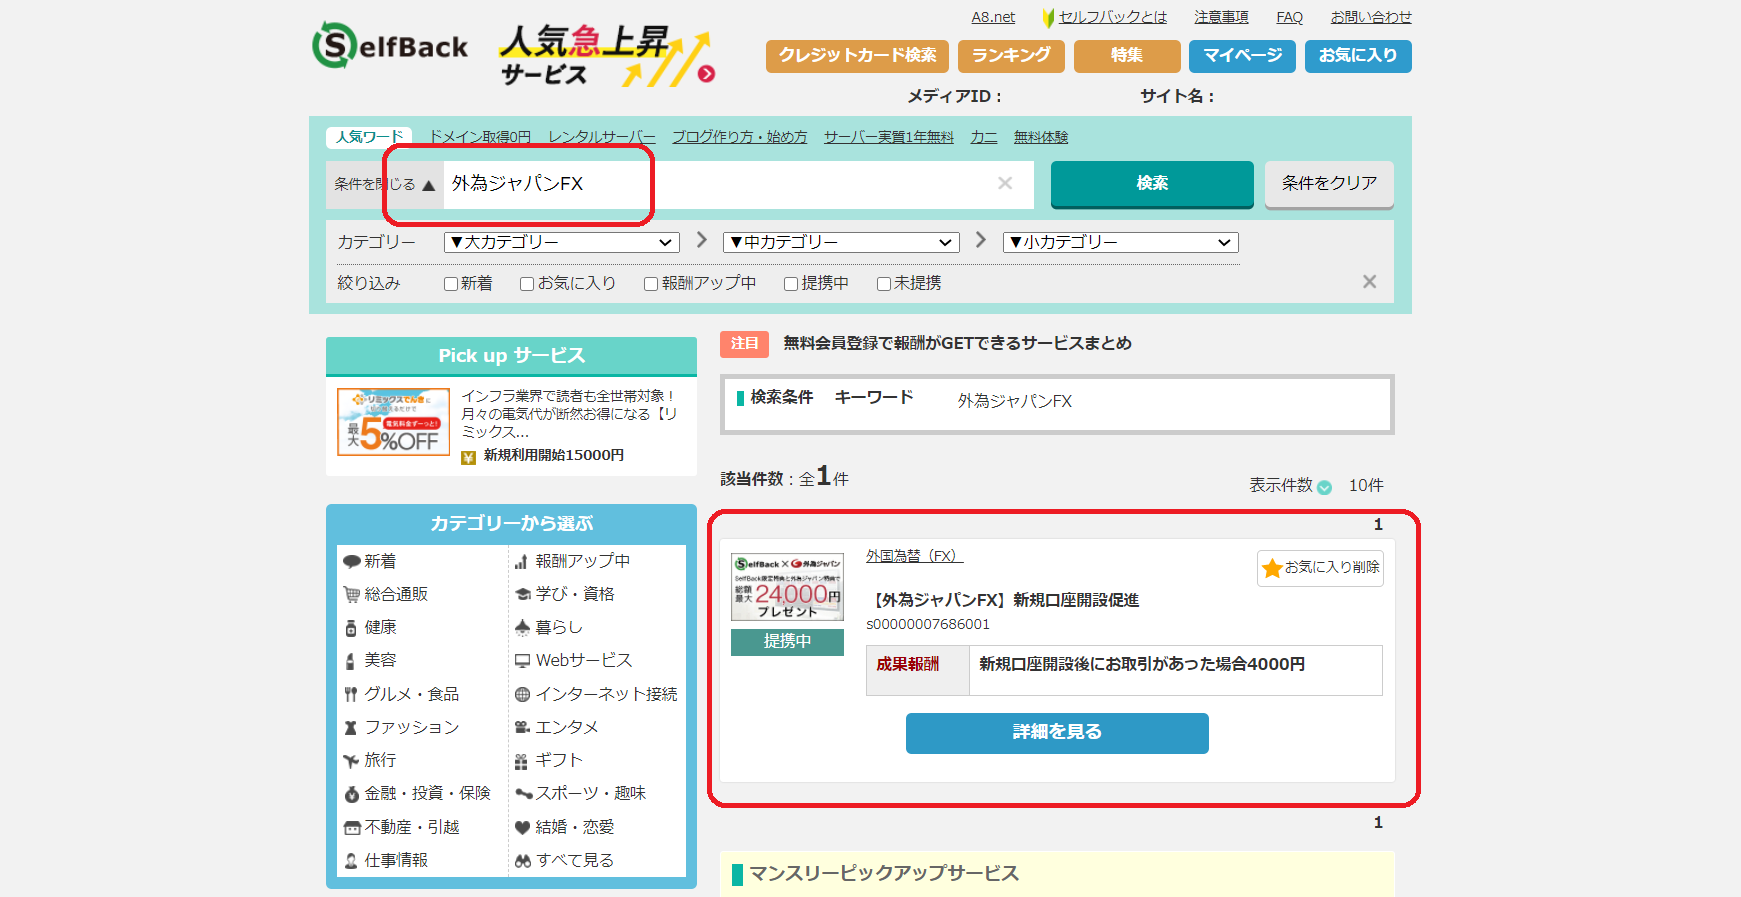Click the 不動産・引越 category icon

click(352, 828)
